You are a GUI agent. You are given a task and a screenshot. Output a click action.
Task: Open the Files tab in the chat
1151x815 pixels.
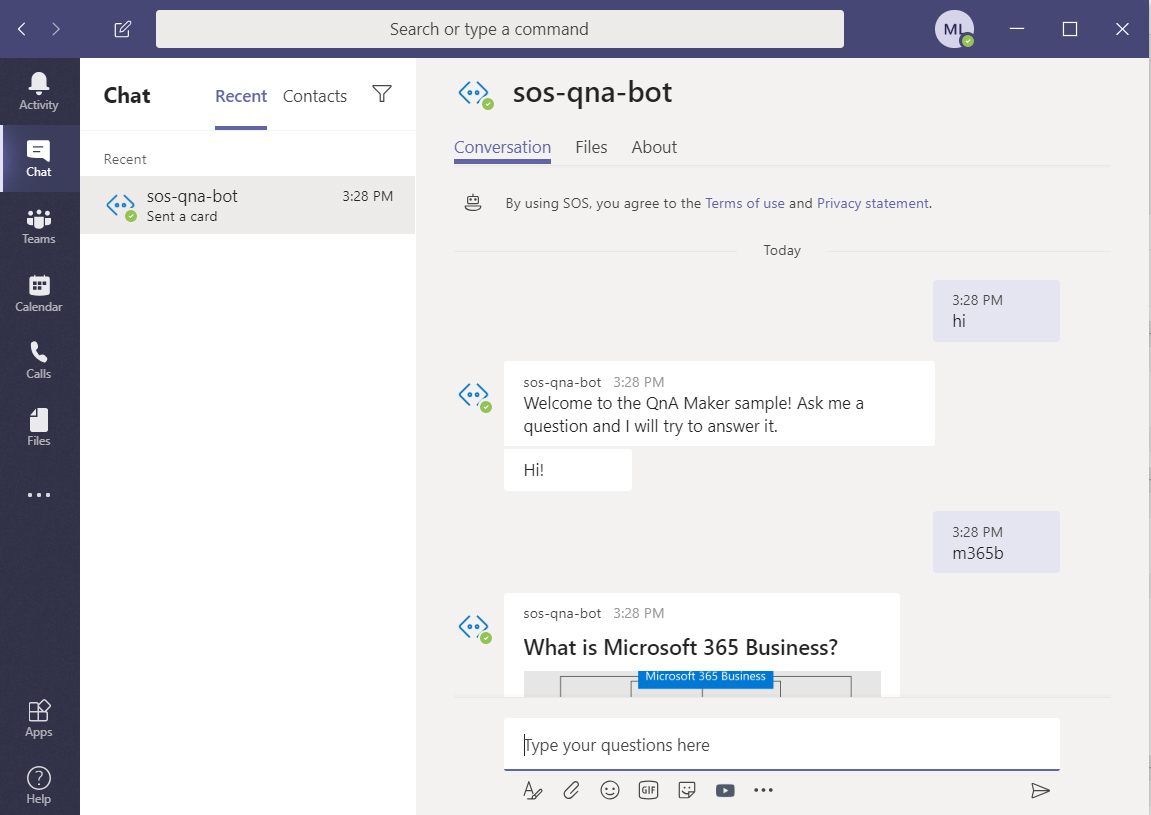click(x=591, y=147)
